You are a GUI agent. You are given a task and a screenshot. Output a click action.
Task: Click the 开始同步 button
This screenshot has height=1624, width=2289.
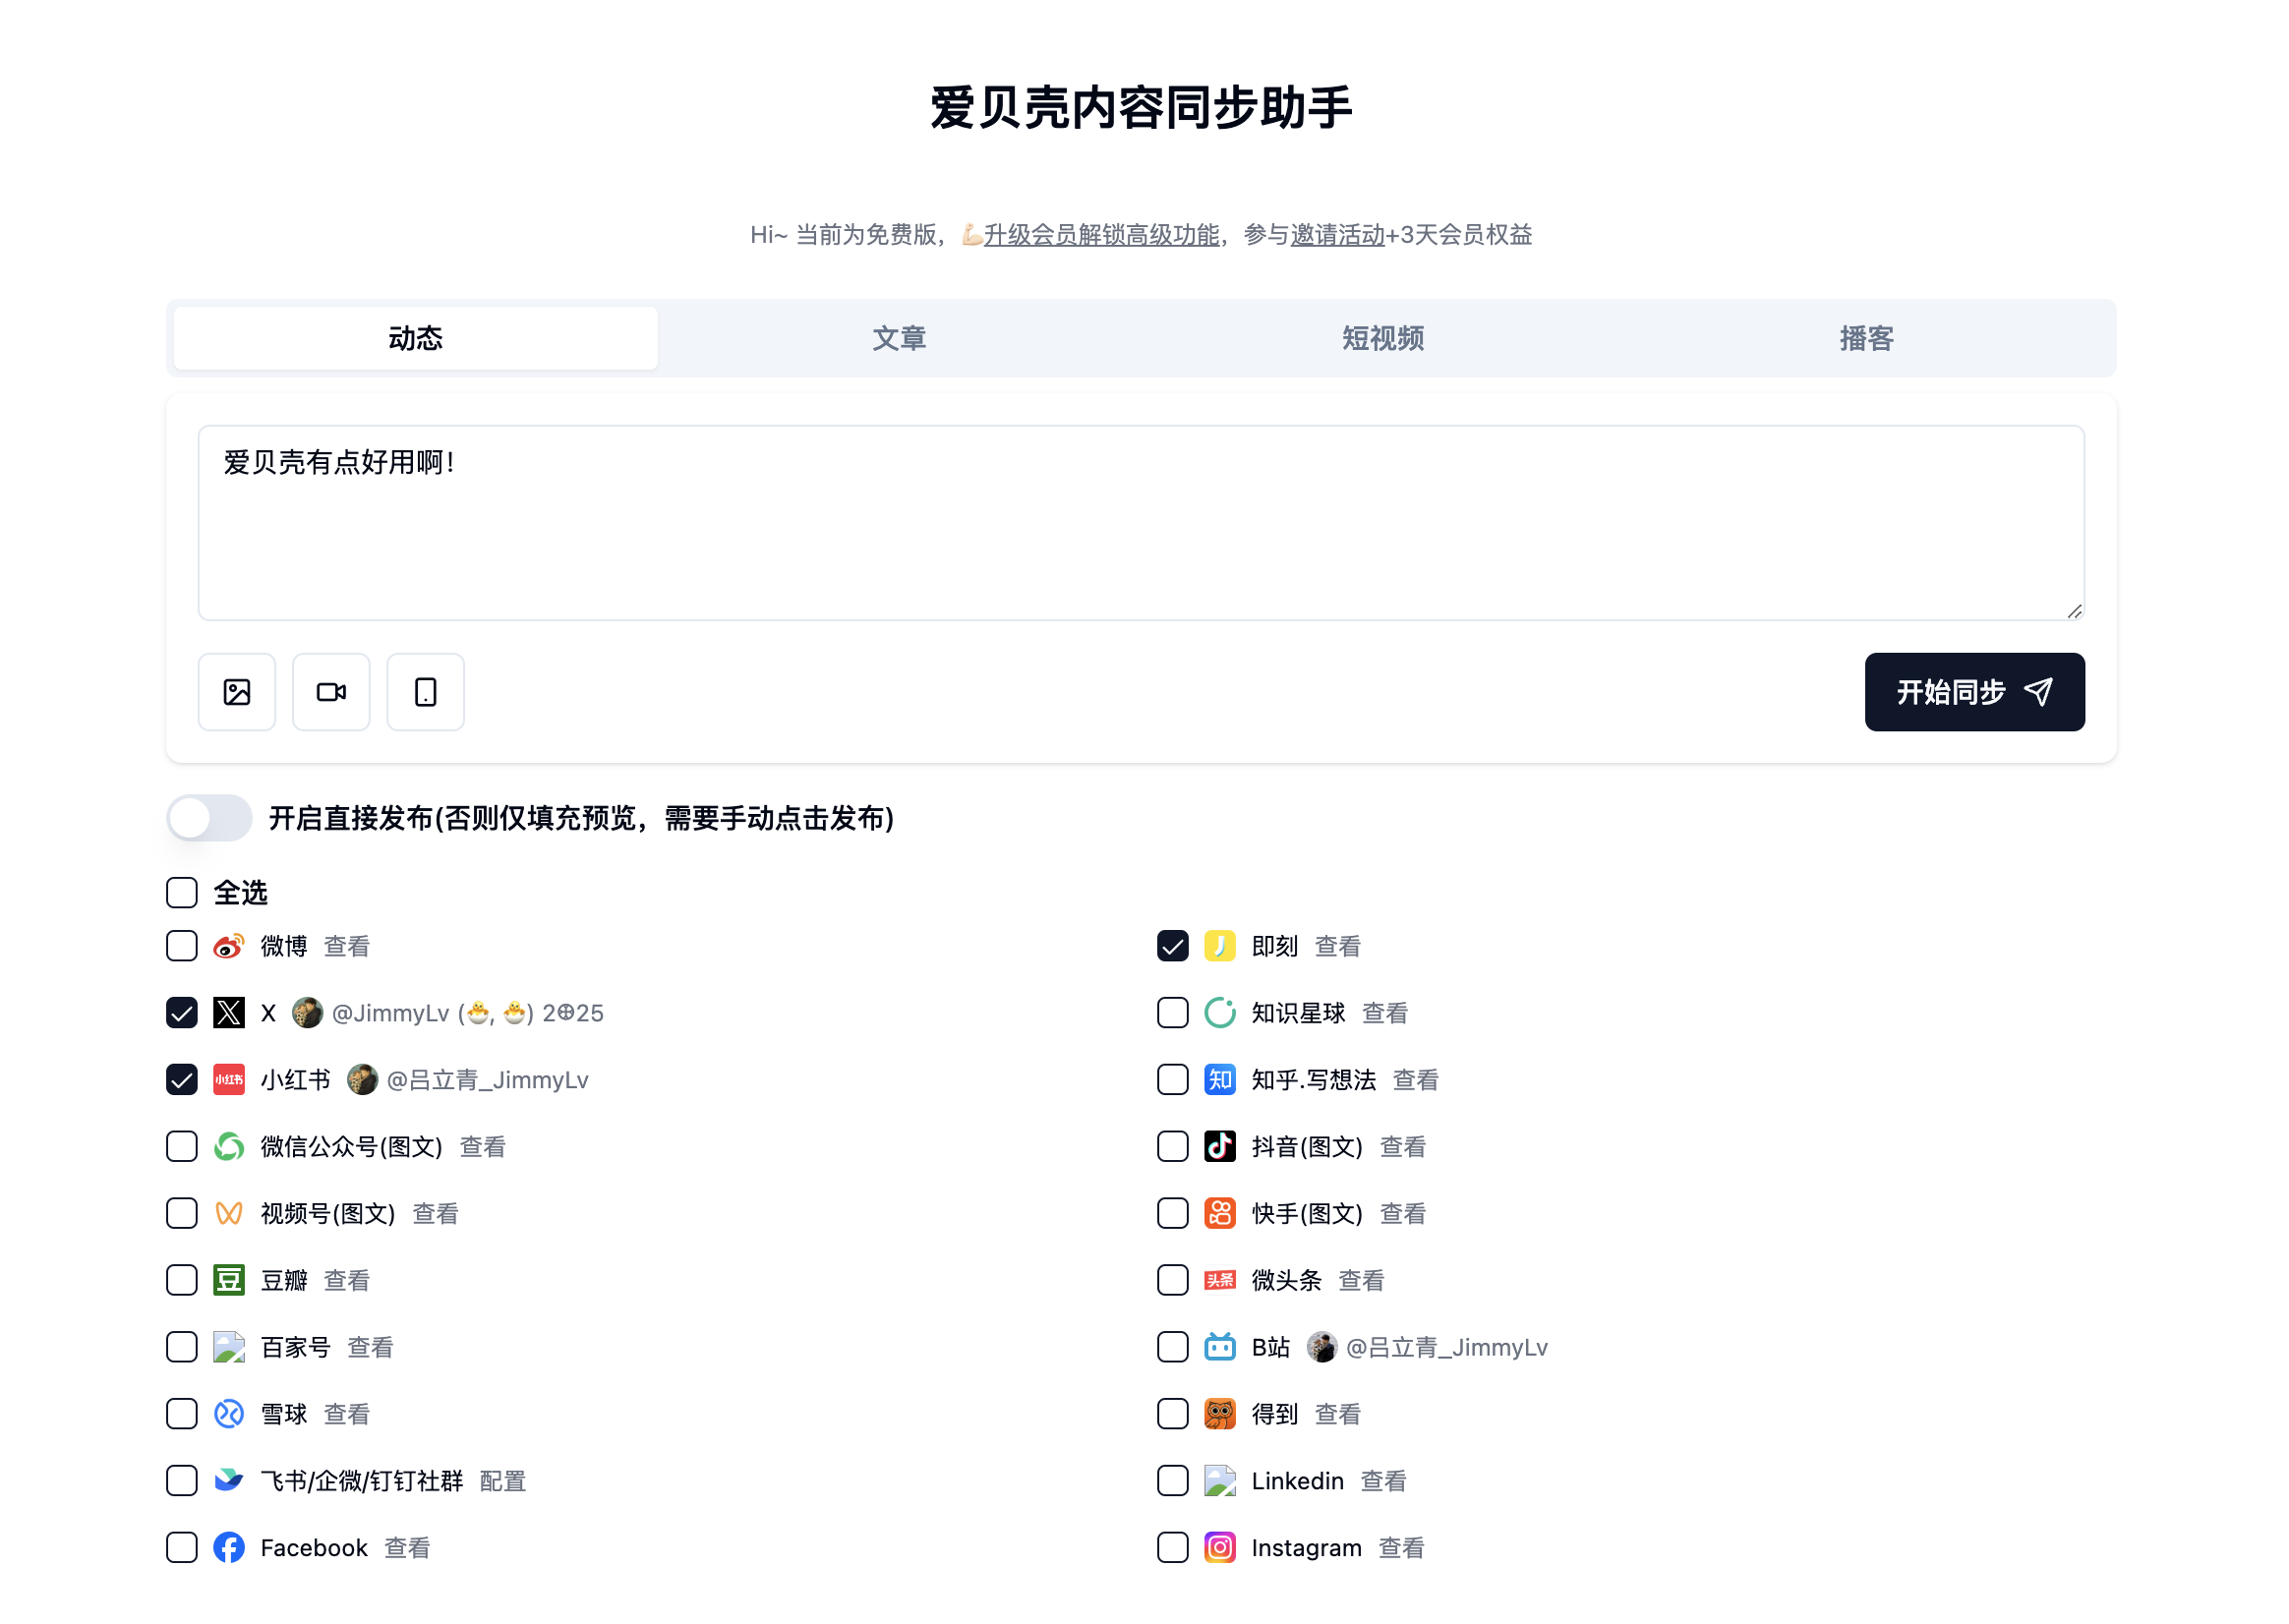1977,693
